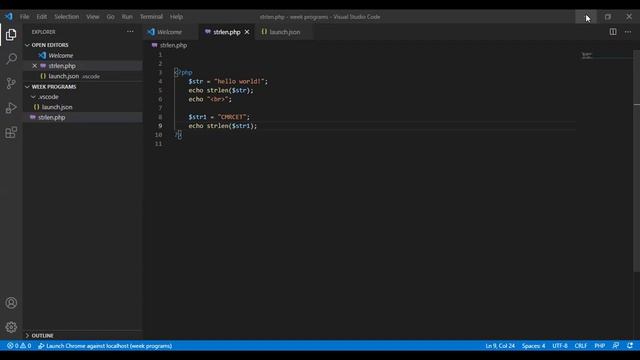This screenshot has height=360, width=640.
Task: Open the View menu
Action: [93, 17]
